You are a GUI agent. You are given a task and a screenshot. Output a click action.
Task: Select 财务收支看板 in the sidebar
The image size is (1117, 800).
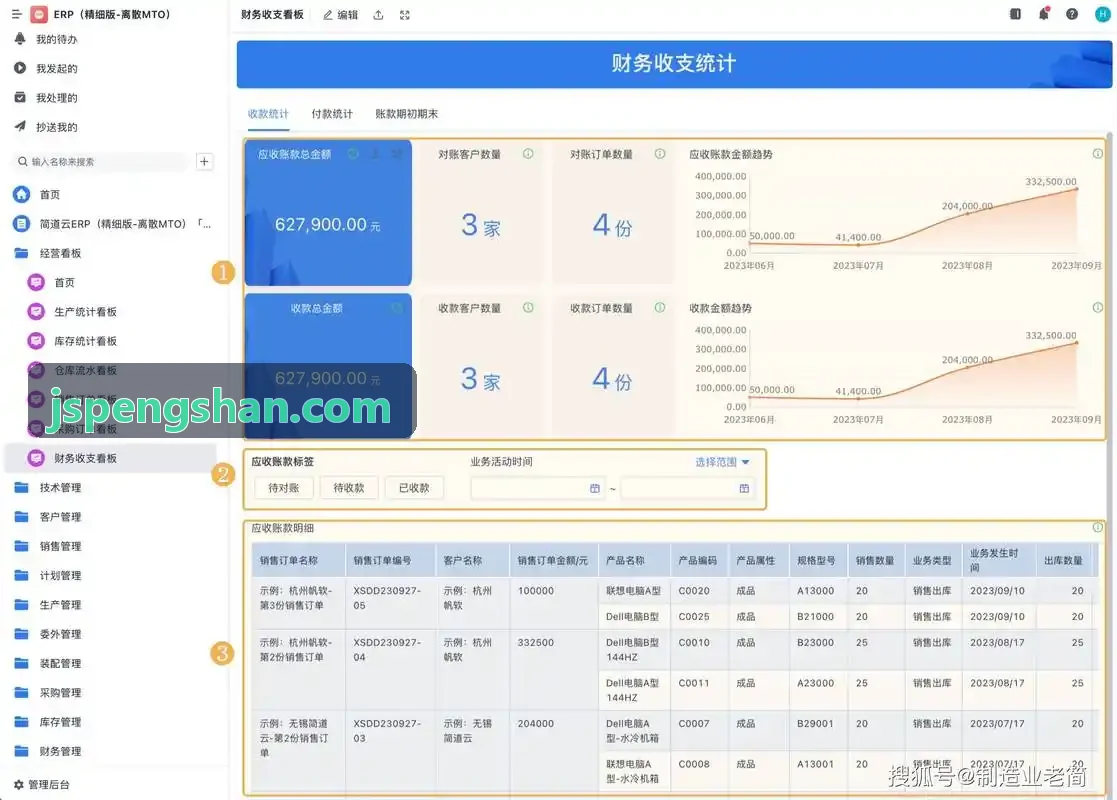[110, 458]
